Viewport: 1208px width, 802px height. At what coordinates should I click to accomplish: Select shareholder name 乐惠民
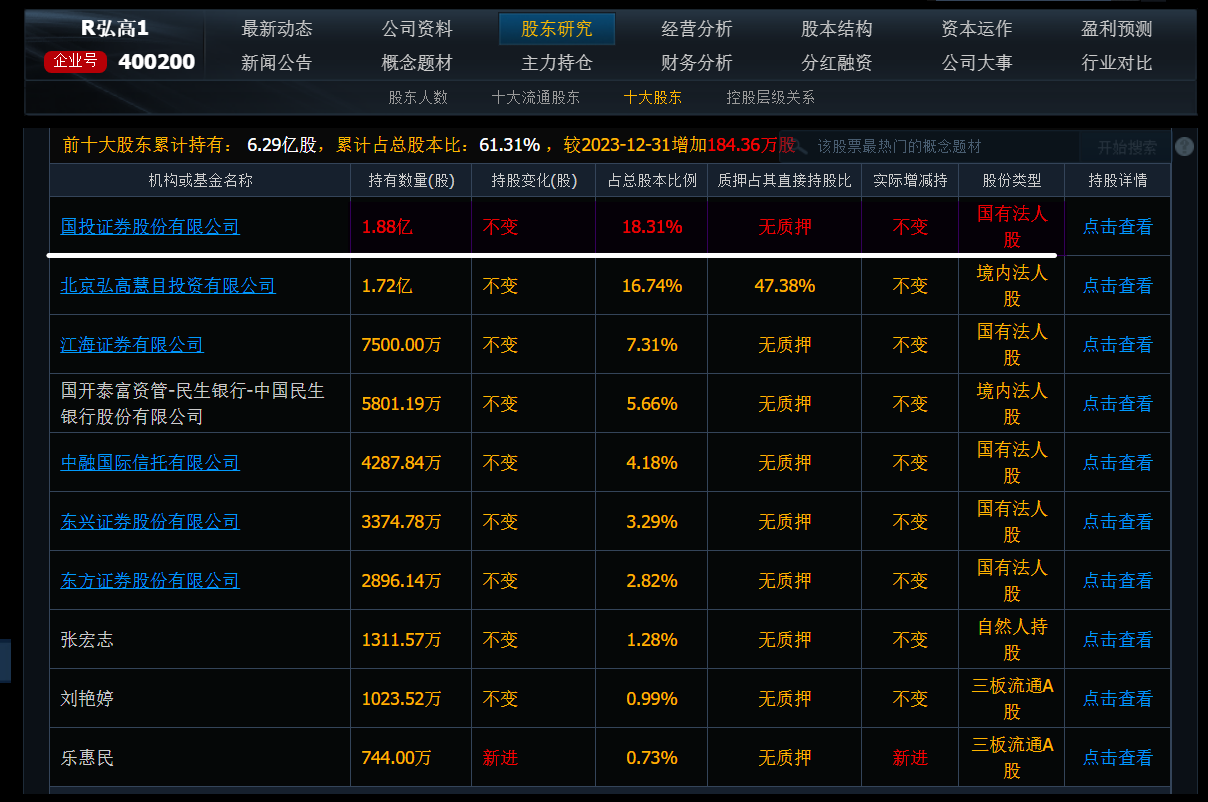click(87, 758)
